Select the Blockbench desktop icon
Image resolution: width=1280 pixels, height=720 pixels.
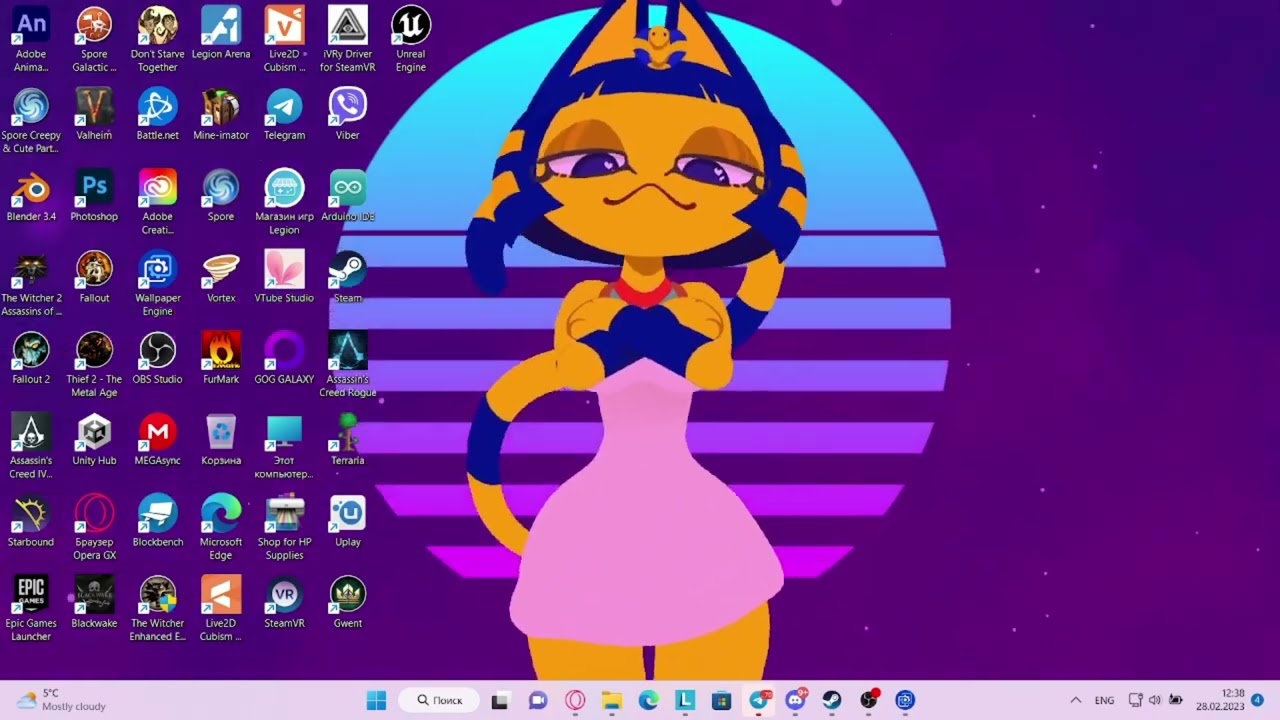tap(158, 522)
